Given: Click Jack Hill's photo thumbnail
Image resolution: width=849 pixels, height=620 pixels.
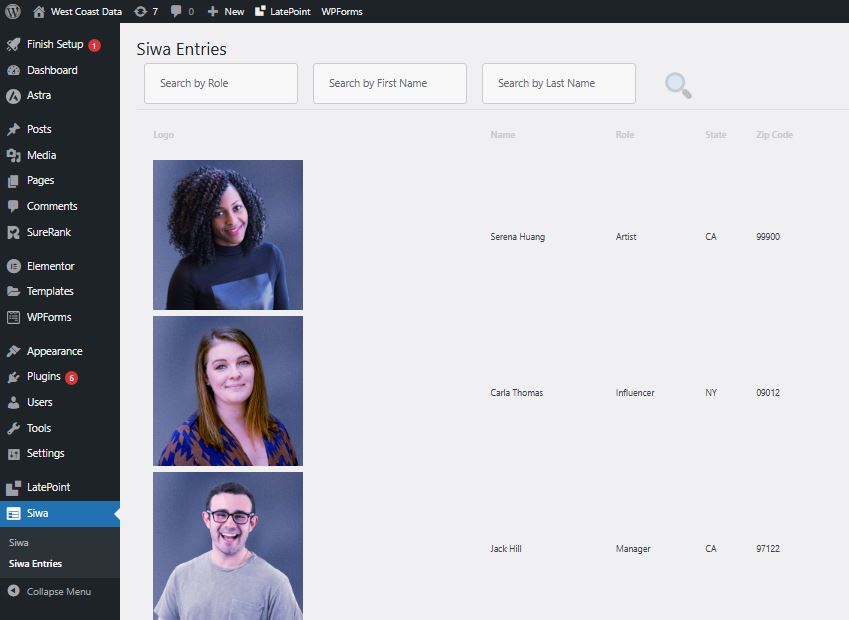Looking at the screenshot, I should 228,546.
